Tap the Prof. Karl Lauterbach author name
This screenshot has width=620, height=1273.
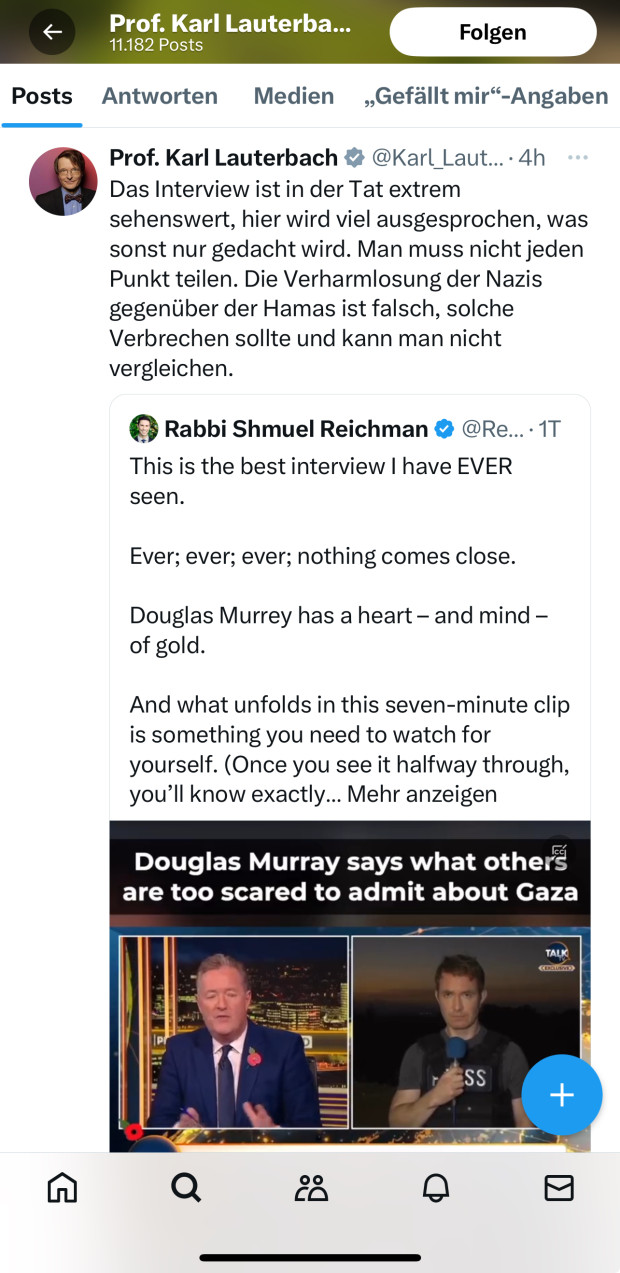[x=223, y=157]
